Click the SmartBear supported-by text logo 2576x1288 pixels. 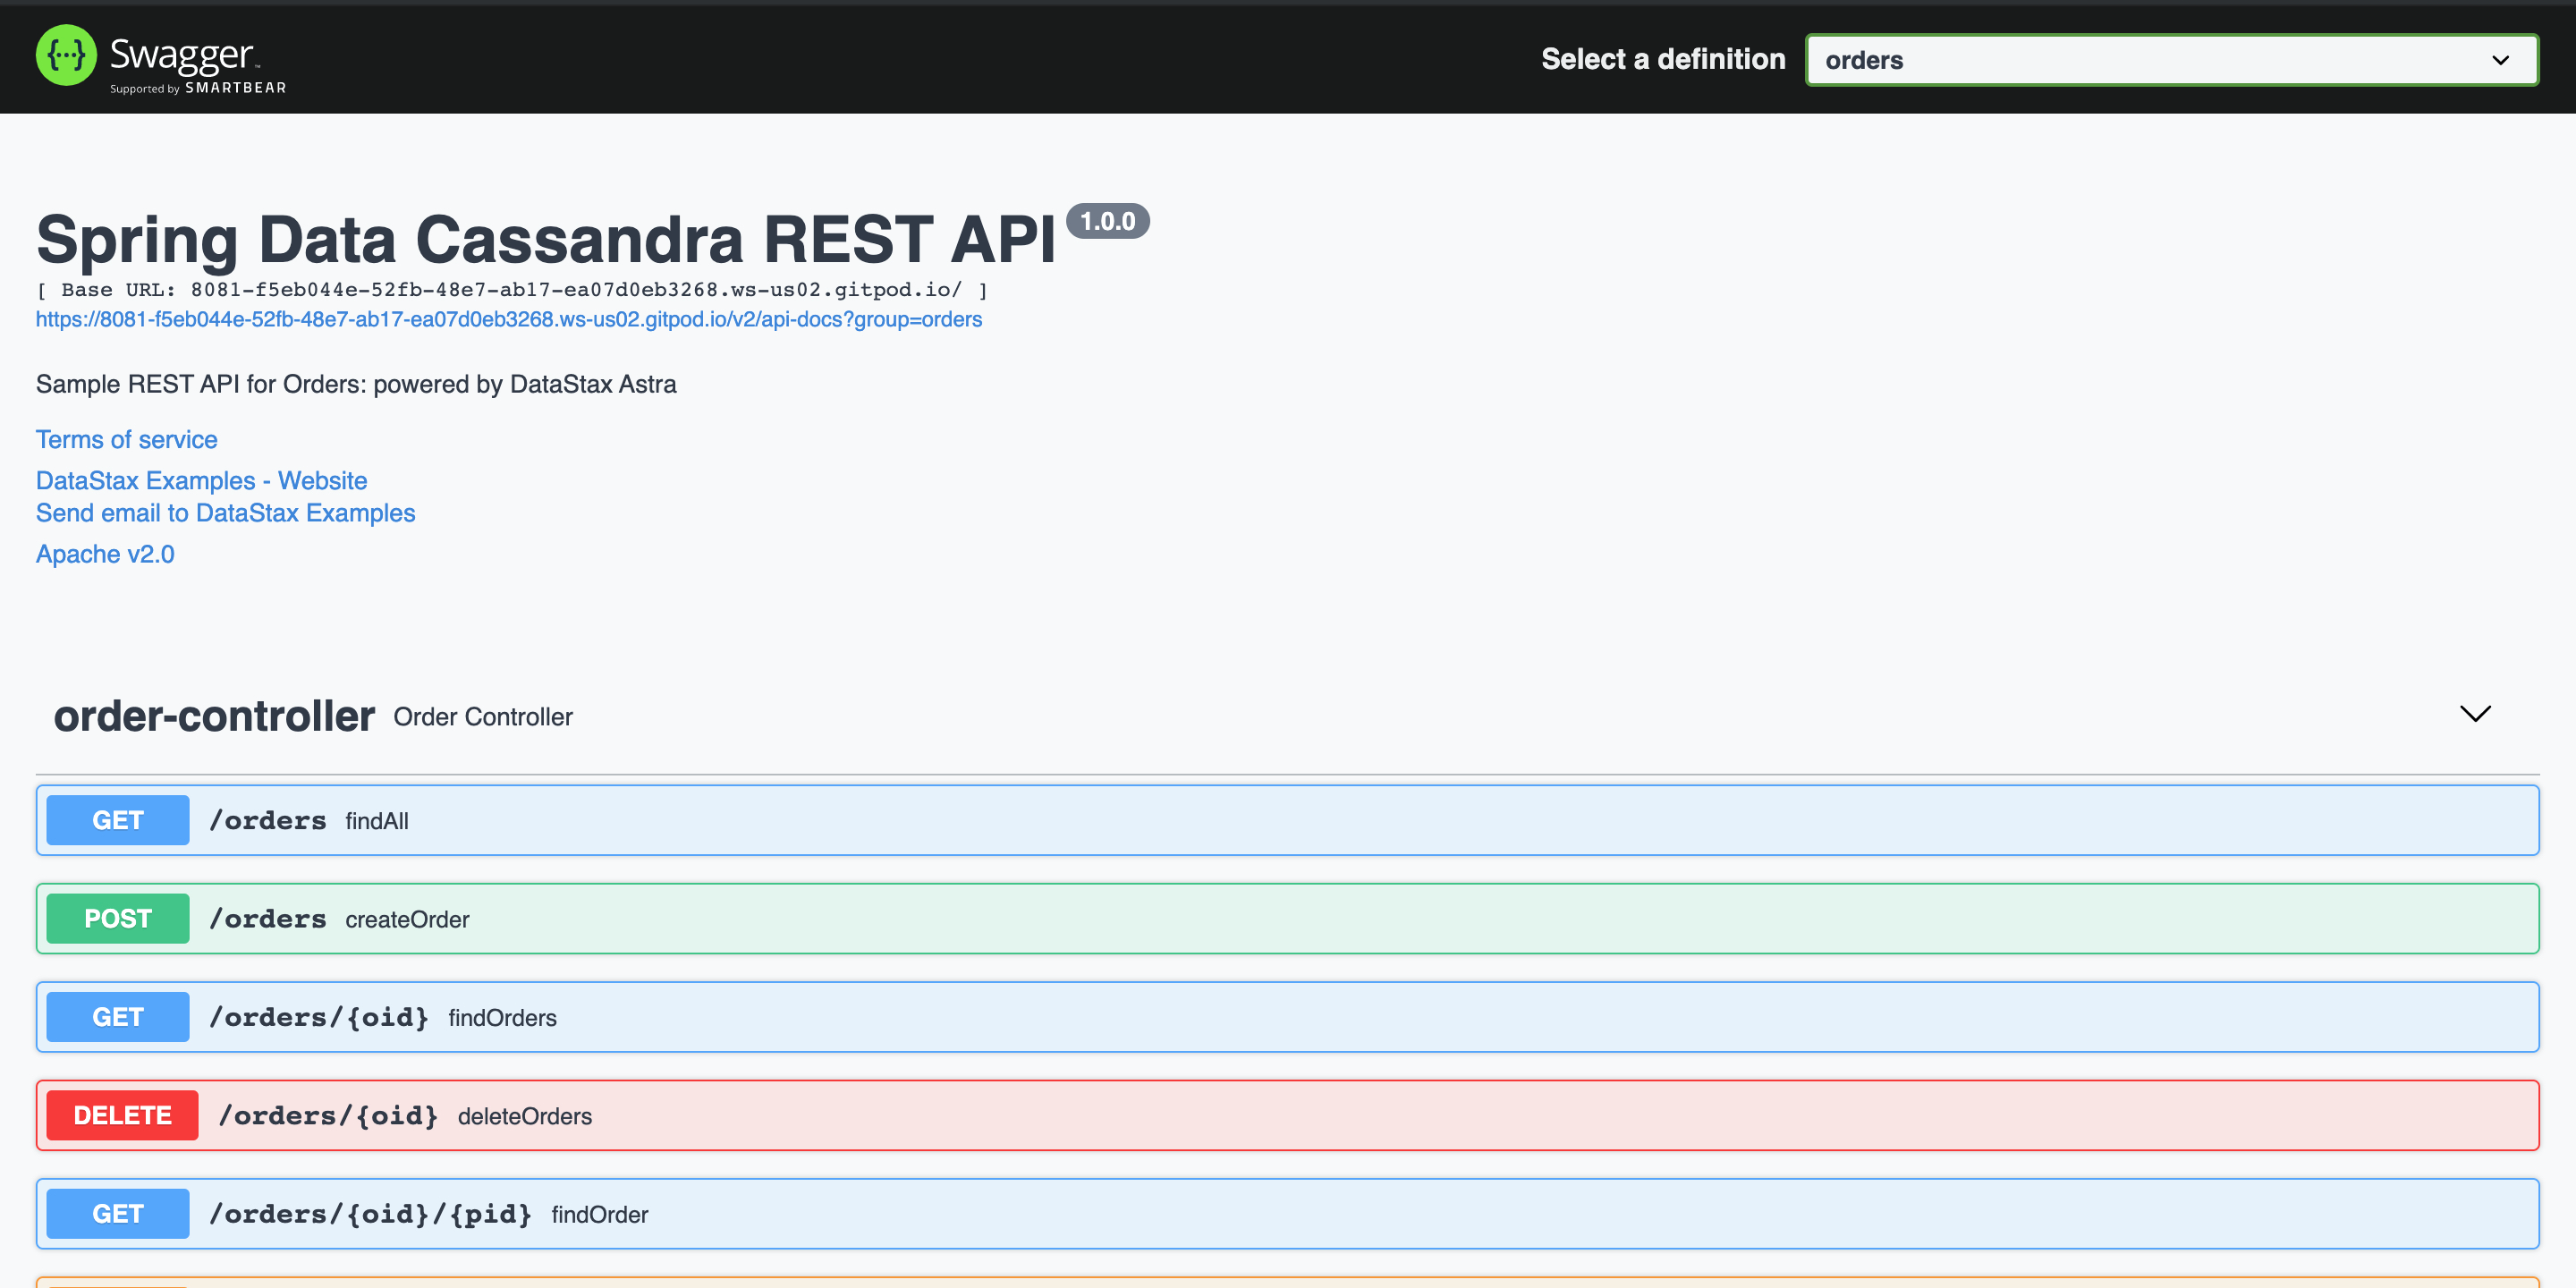(198, 88)
